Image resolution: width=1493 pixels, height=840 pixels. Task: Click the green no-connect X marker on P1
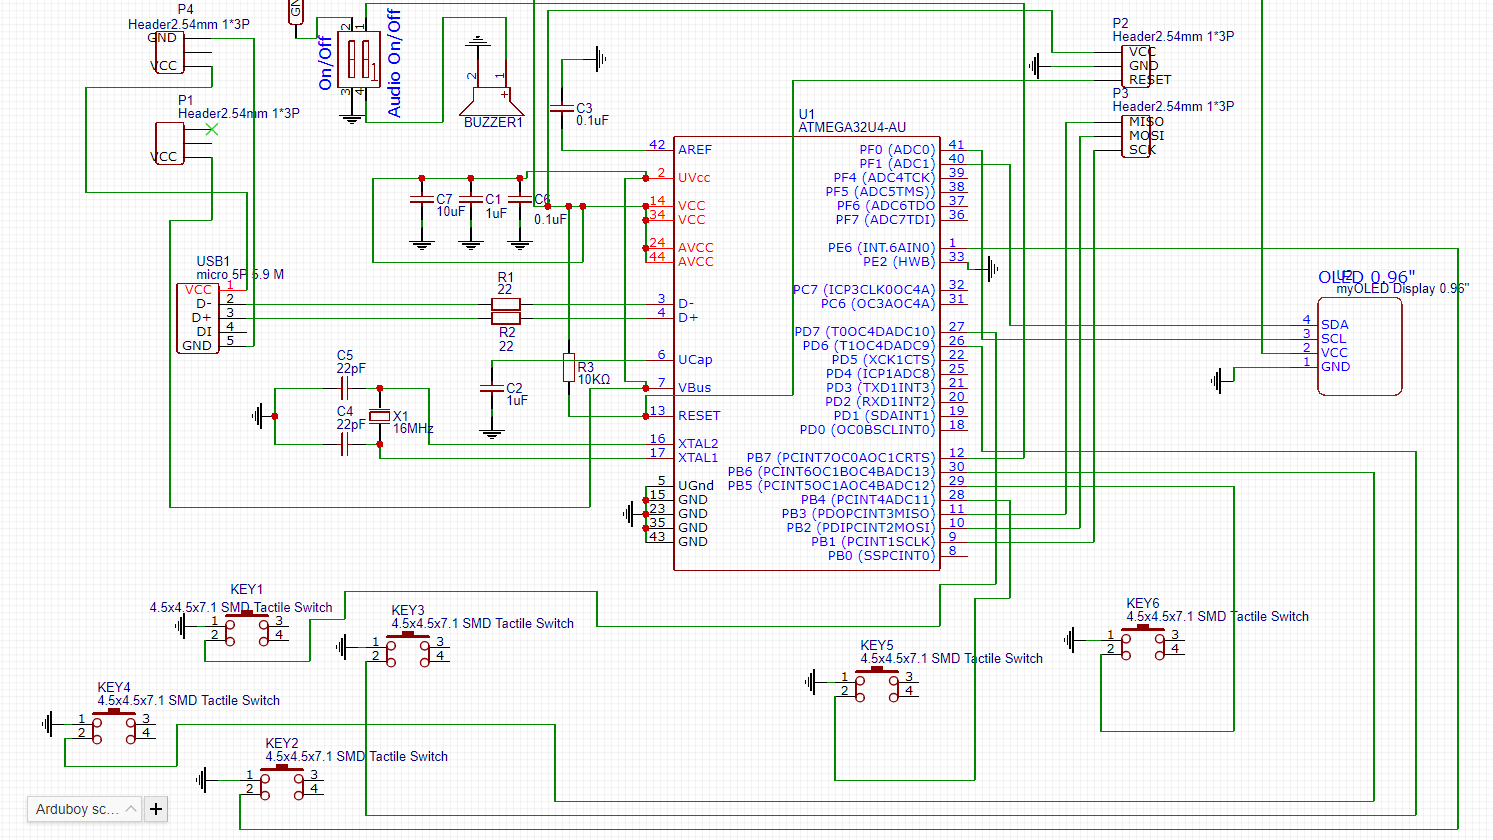point(212,129)
